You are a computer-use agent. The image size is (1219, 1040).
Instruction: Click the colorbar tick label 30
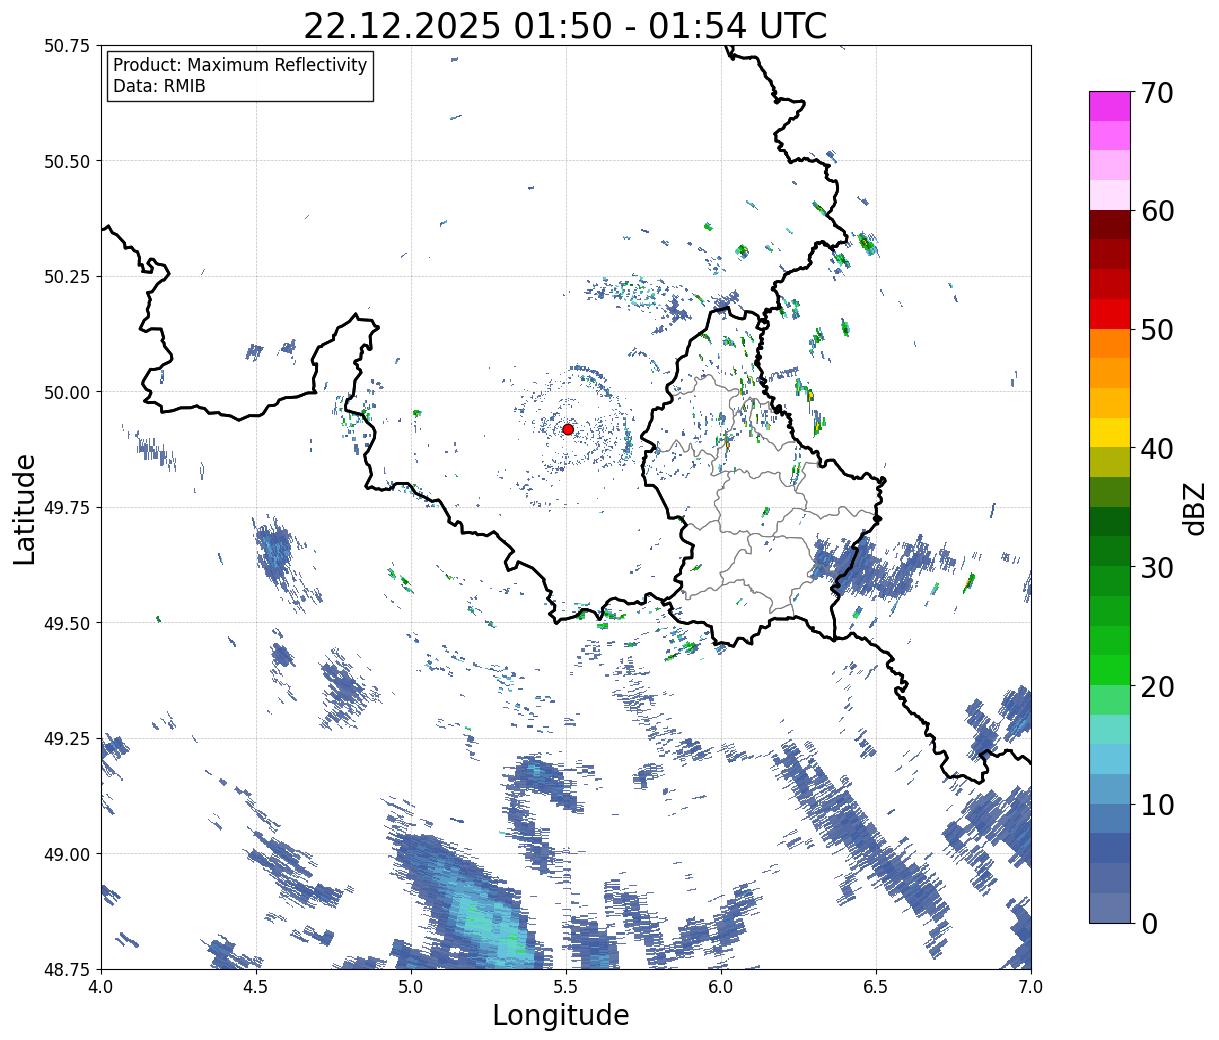pyautogui.click(x=1157, y=567)
